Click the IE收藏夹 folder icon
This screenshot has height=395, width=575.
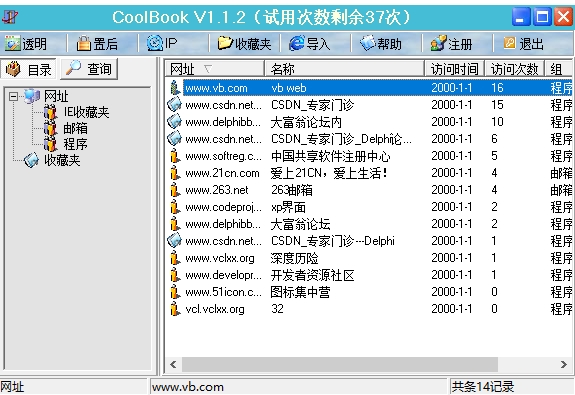tap(51, 112)
